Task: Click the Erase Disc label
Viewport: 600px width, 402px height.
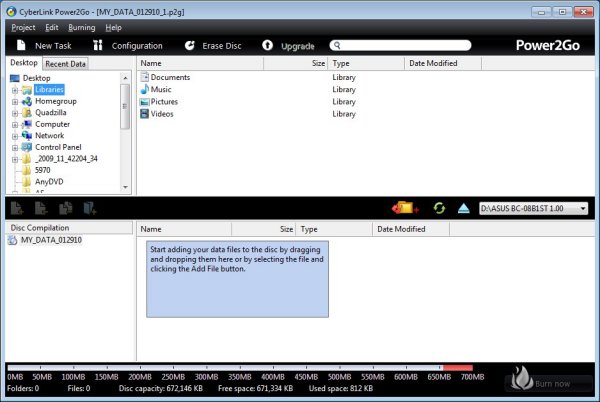Action: [x=222, y=46]
